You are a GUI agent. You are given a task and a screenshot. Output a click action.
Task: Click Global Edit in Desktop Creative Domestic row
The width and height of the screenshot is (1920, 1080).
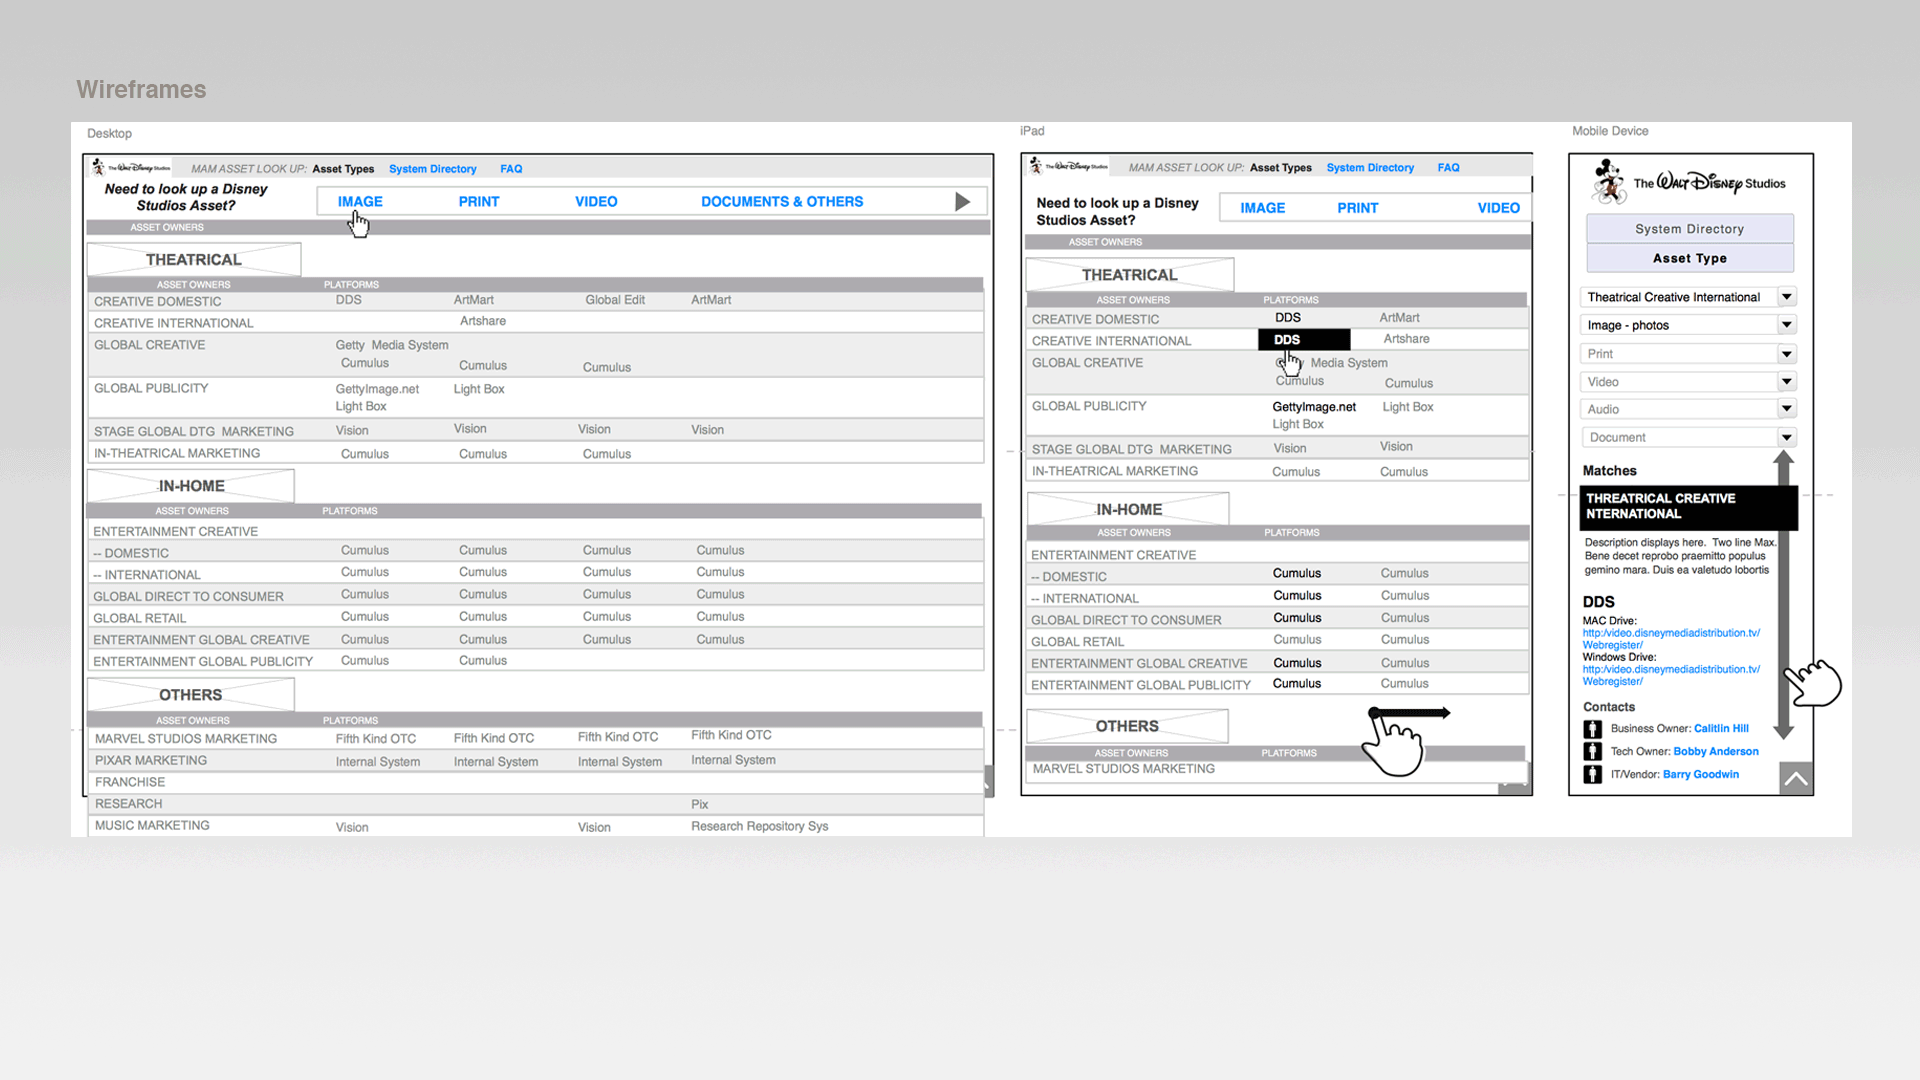coord(615,300)
